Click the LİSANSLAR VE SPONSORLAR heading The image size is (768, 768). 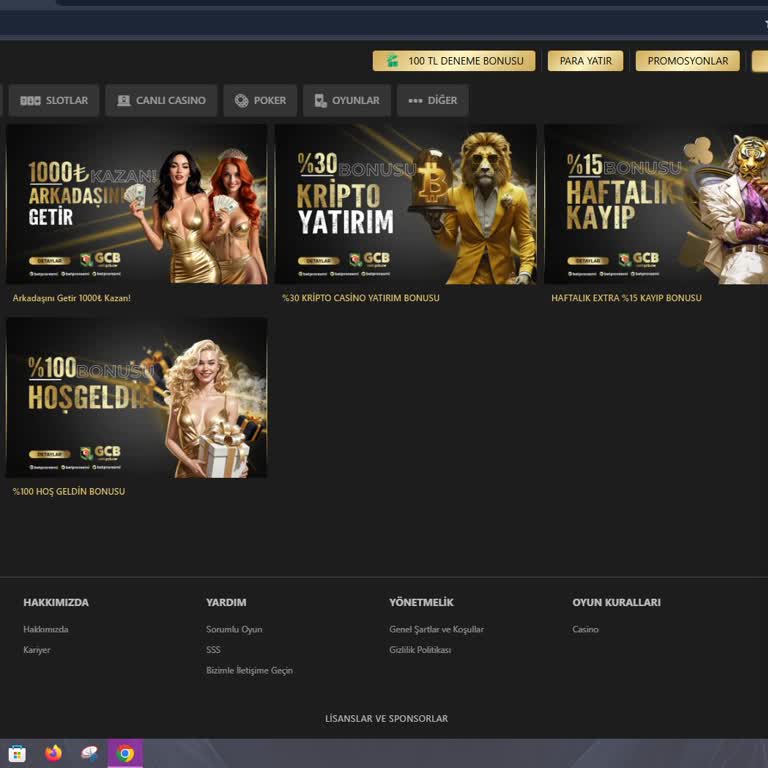coord(386,719)
